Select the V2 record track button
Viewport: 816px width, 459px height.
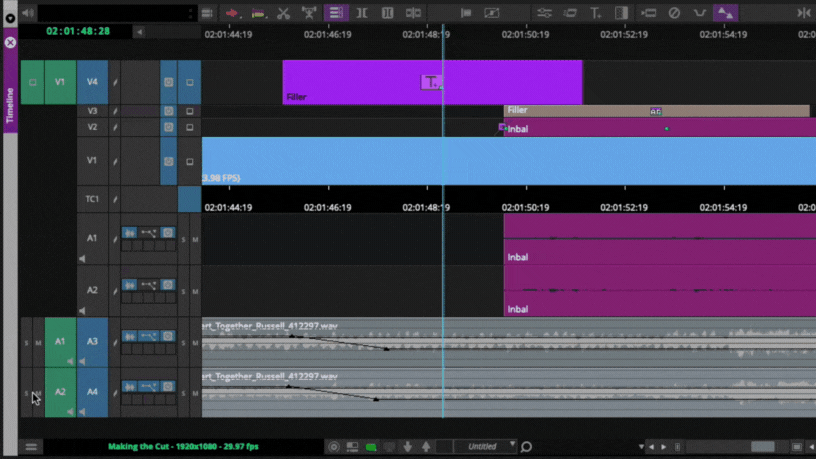[x=92, y=127]
